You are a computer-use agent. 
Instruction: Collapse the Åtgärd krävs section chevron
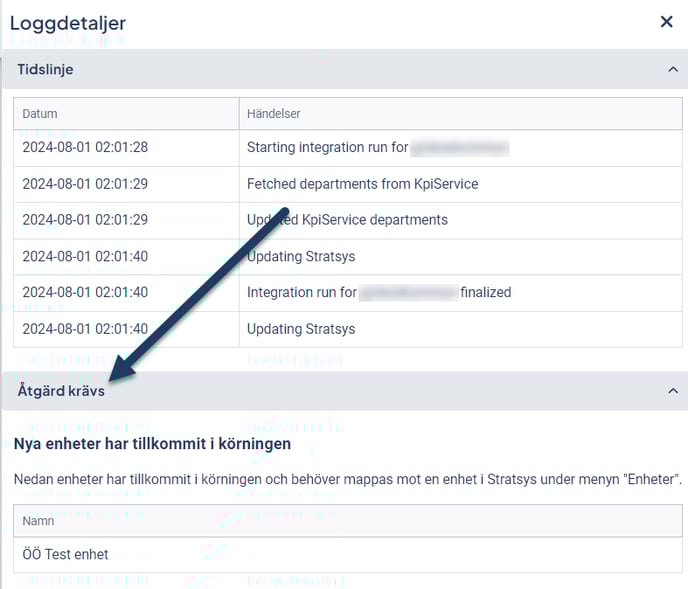tap(672, 391)
